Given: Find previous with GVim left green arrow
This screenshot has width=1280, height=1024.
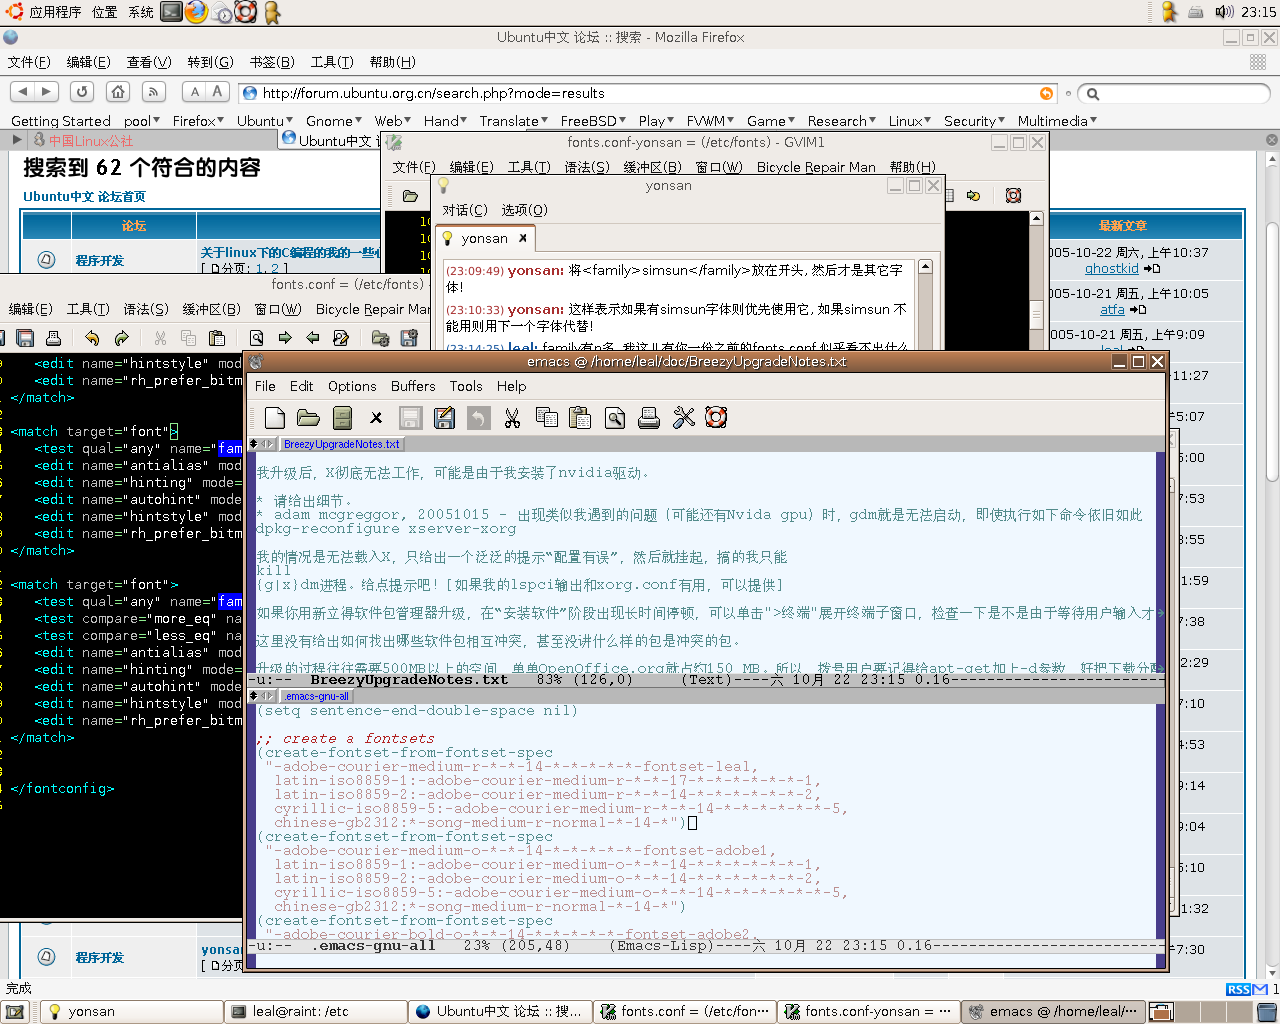Looking at the screenshot, I should [313, 338].
